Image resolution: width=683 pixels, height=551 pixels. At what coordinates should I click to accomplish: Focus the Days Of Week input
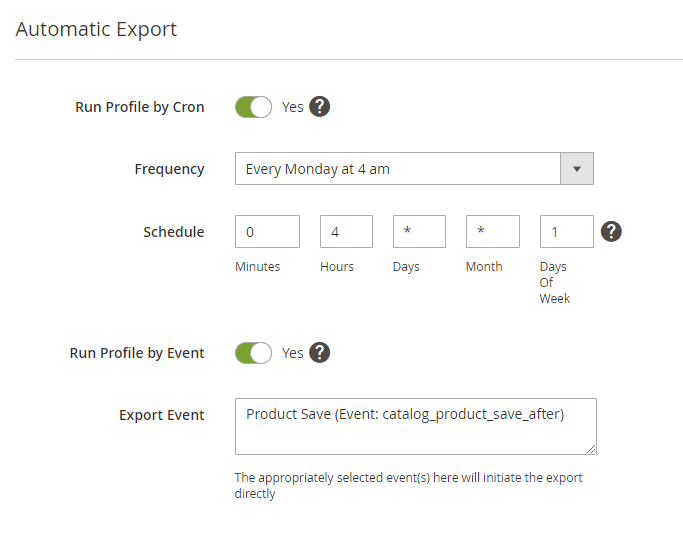[x=566, y=232]
